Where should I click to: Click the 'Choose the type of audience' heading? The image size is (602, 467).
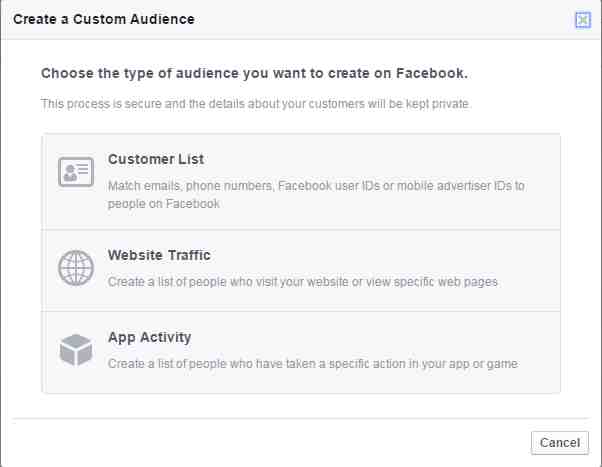254,73
